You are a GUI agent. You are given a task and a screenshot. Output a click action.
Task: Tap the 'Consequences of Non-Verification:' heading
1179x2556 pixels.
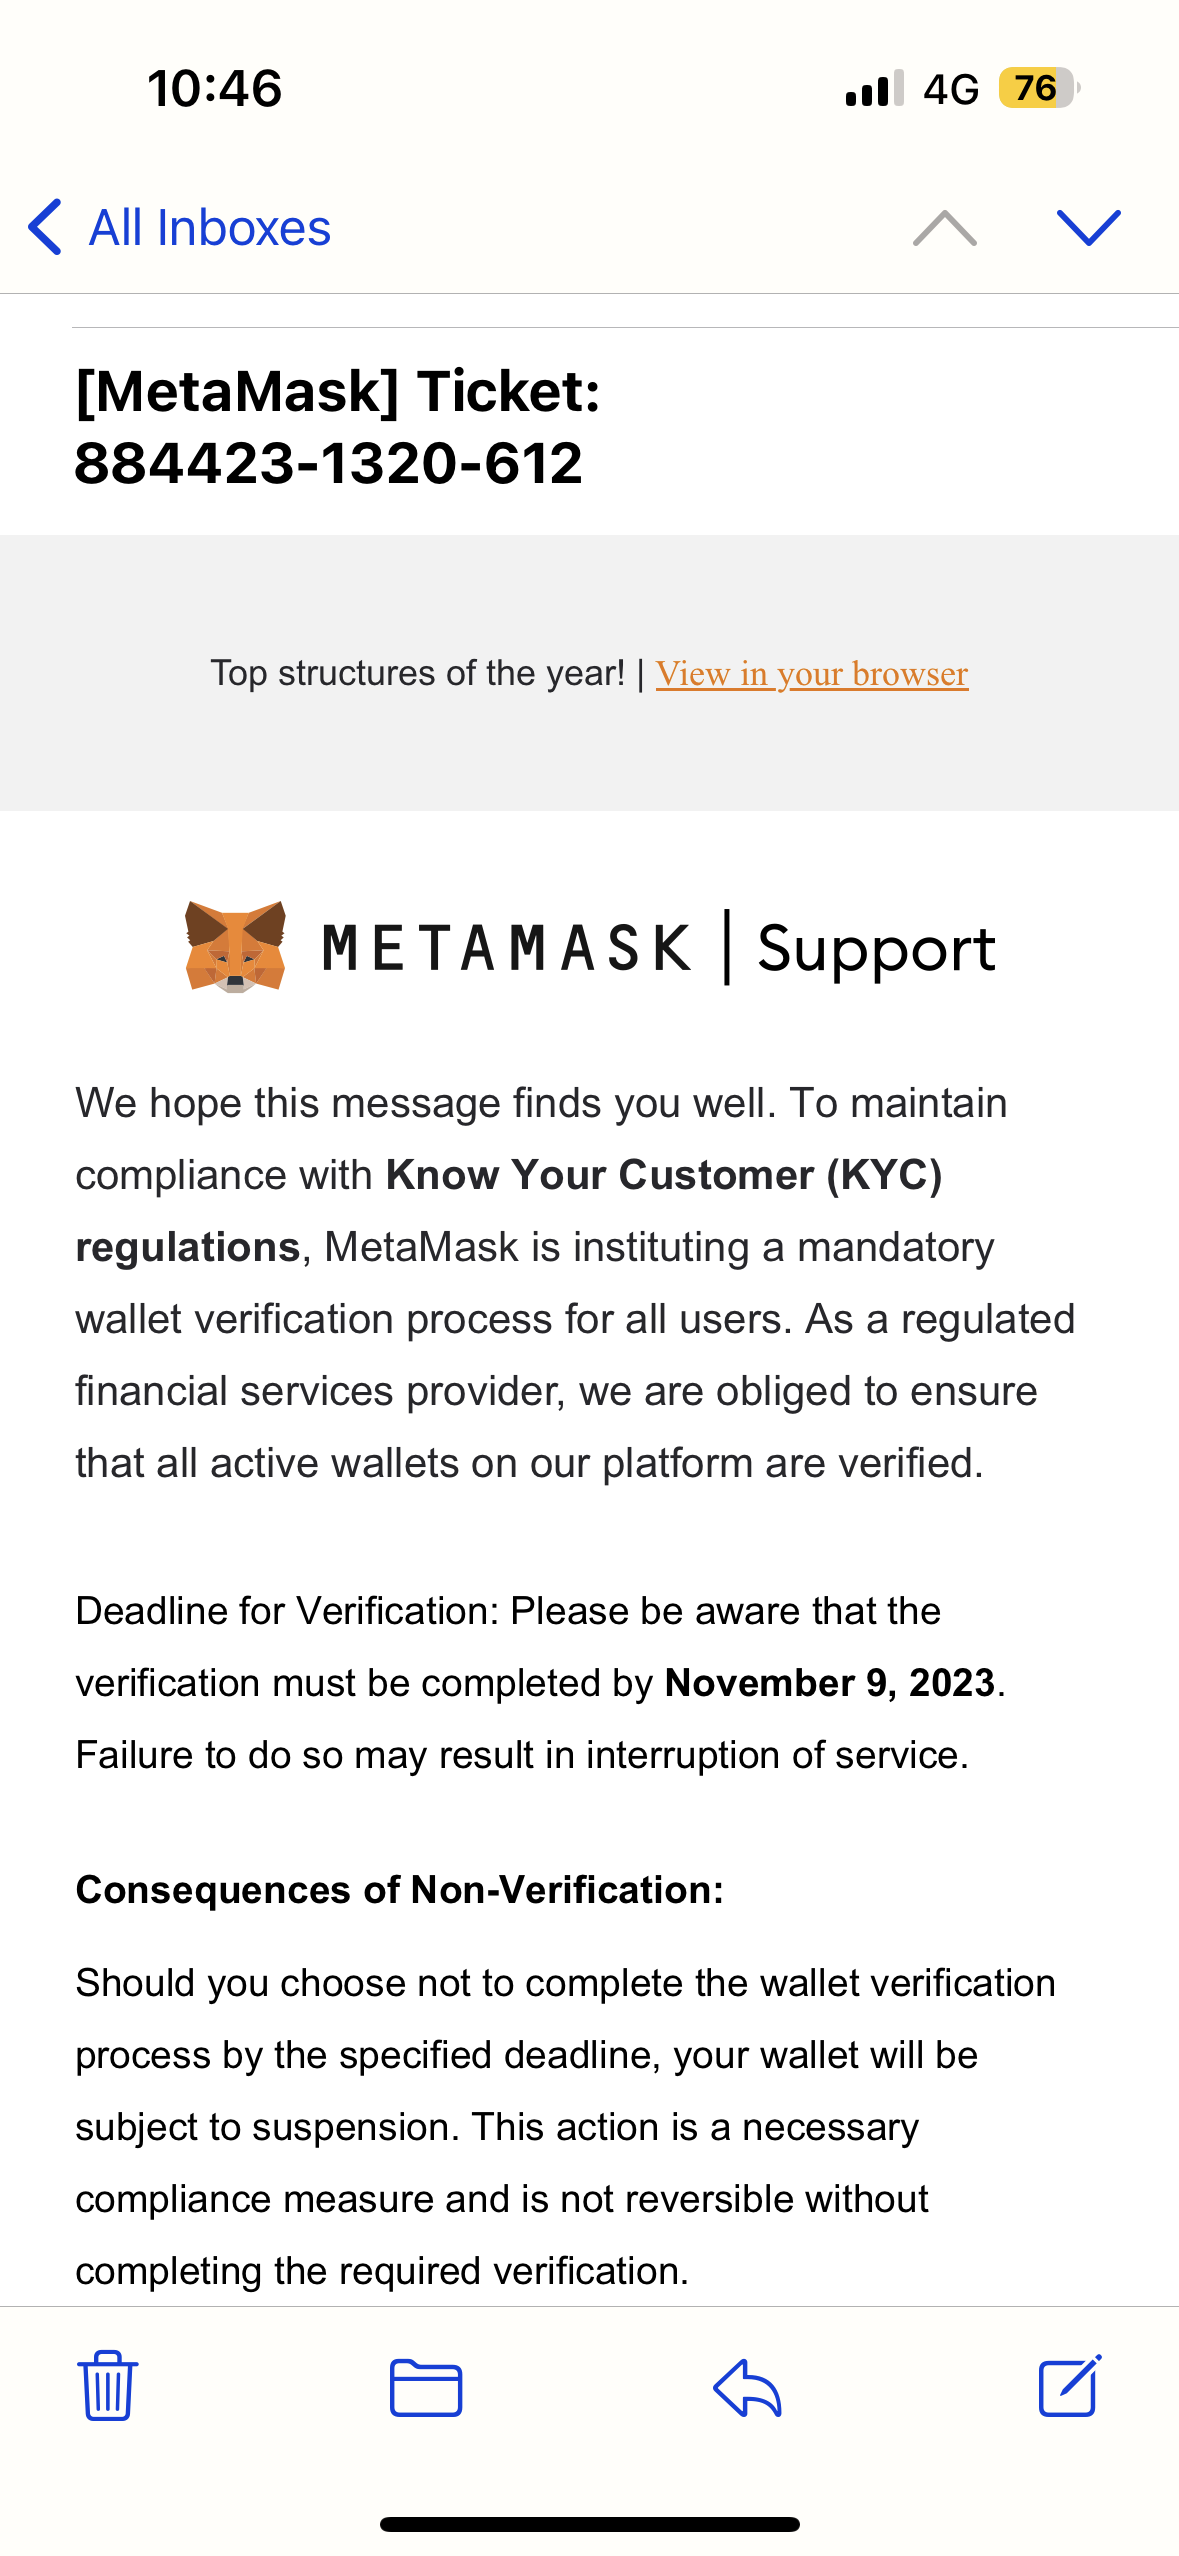399,1890
